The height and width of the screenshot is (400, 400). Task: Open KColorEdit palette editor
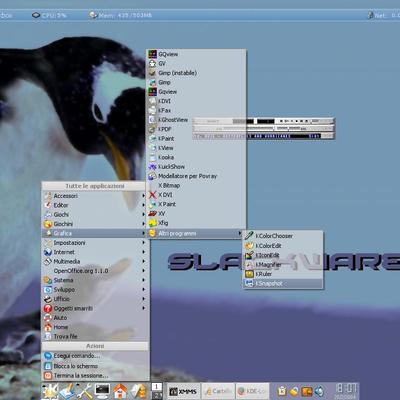pyautogui.click(x=283, y=246)
